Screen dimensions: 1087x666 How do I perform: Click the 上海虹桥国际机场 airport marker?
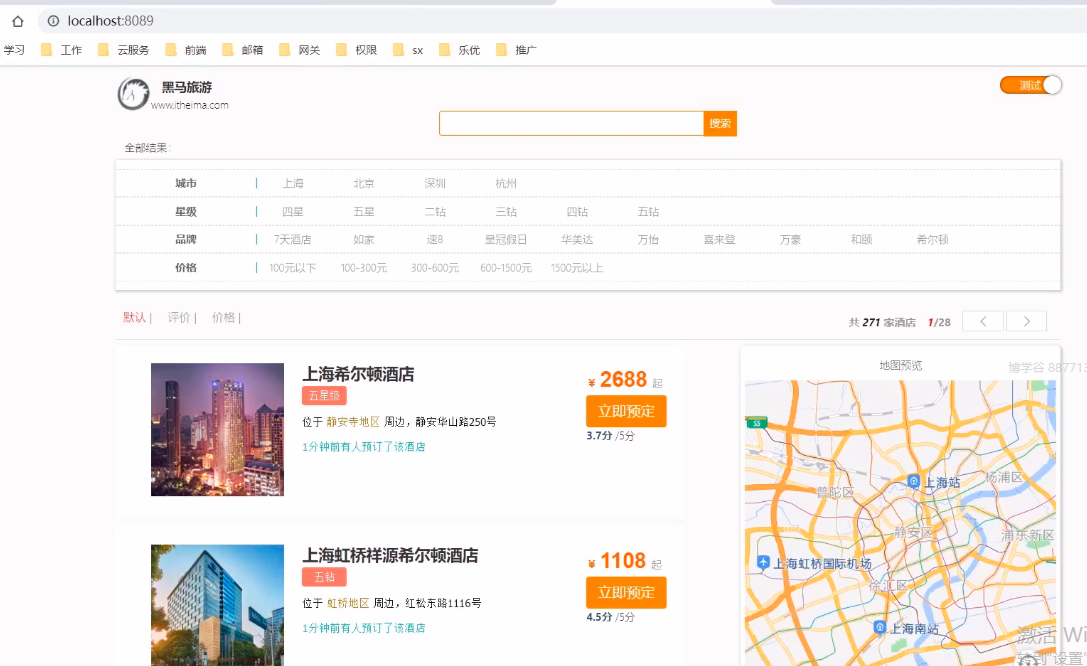coord(763,562)
